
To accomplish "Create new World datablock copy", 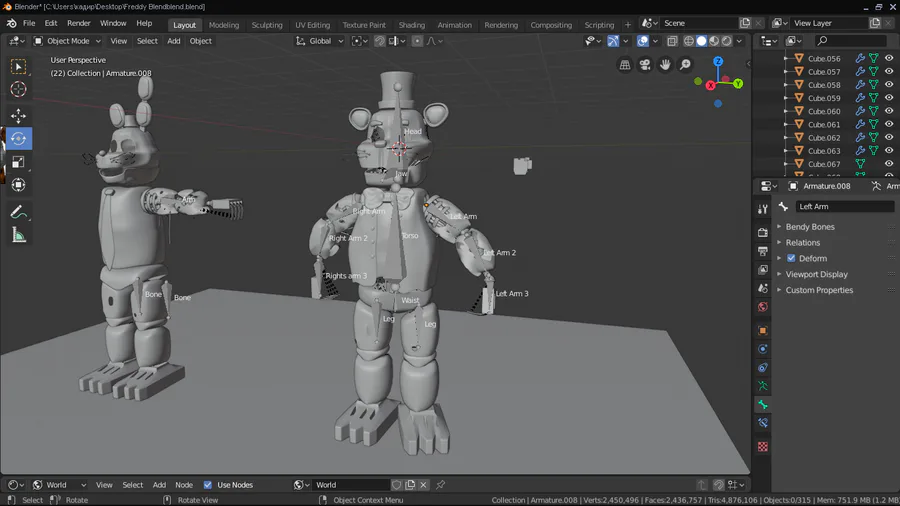I will click(410, 485).
